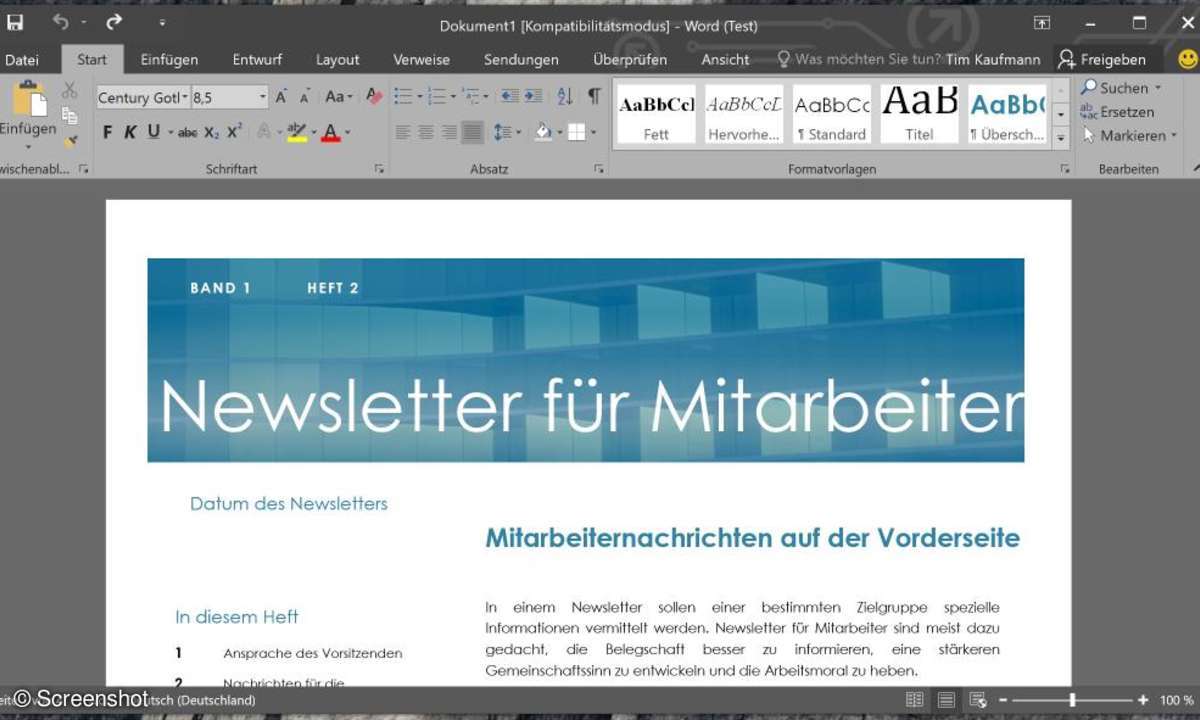Click the Was möchten Sie tun search field
Image resolution: width=1200 pixels, height=720 pixels.
click(859, 60)
